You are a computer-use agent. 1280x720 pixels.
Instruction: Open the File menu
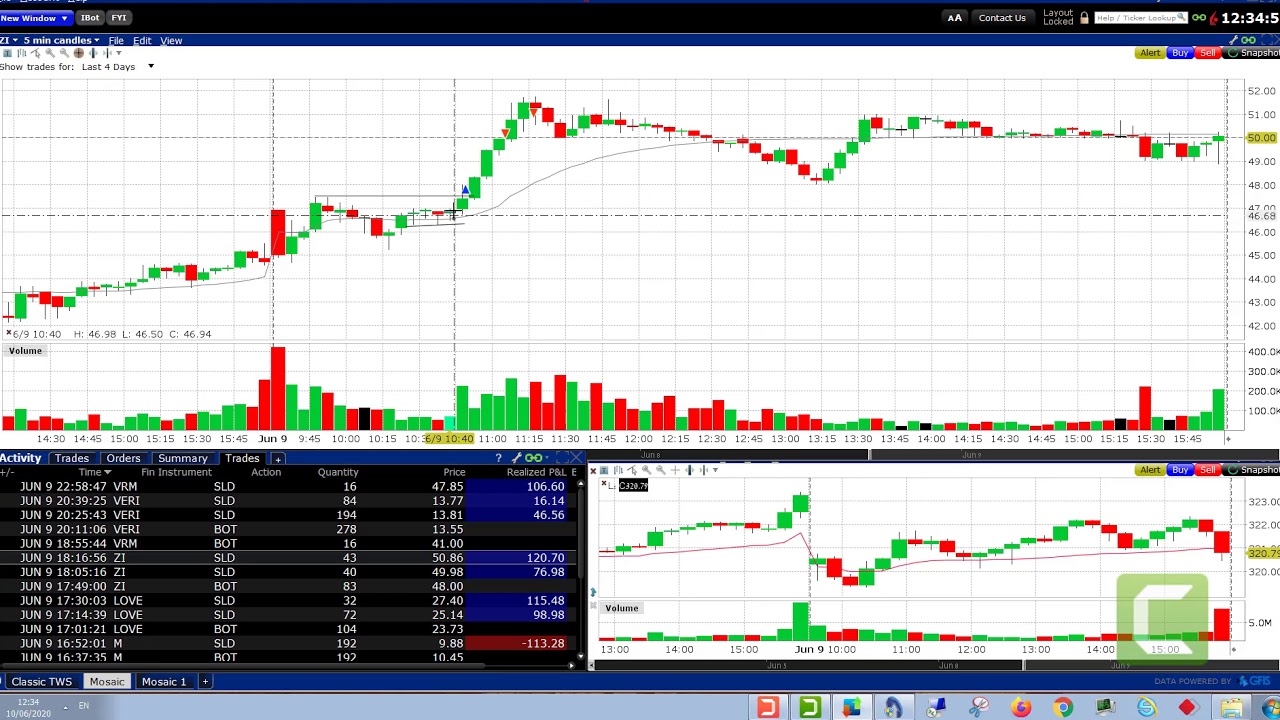pos(116,41)
